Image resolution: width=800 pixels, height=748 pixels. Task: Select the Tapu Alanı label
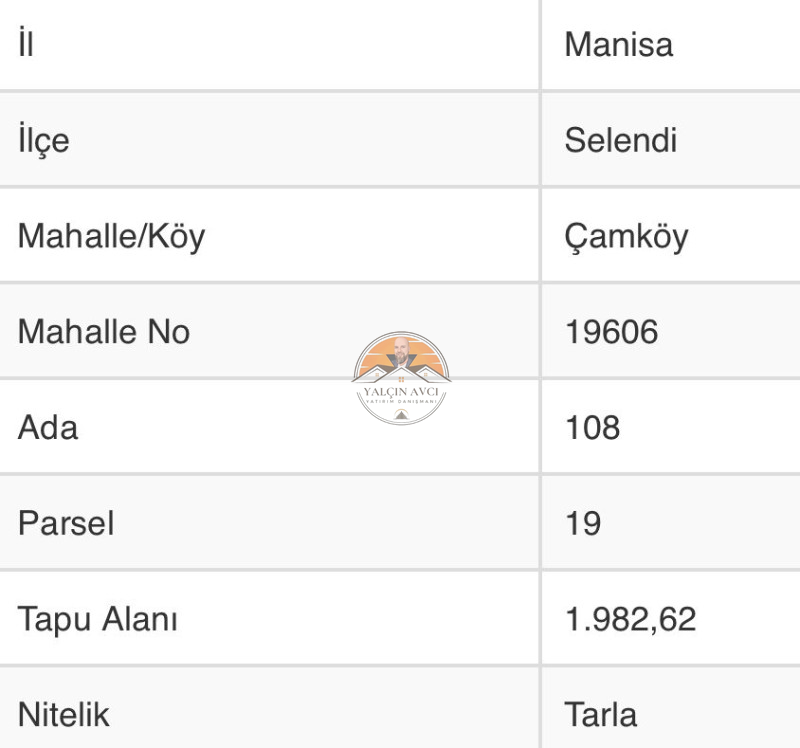point(97,619)
